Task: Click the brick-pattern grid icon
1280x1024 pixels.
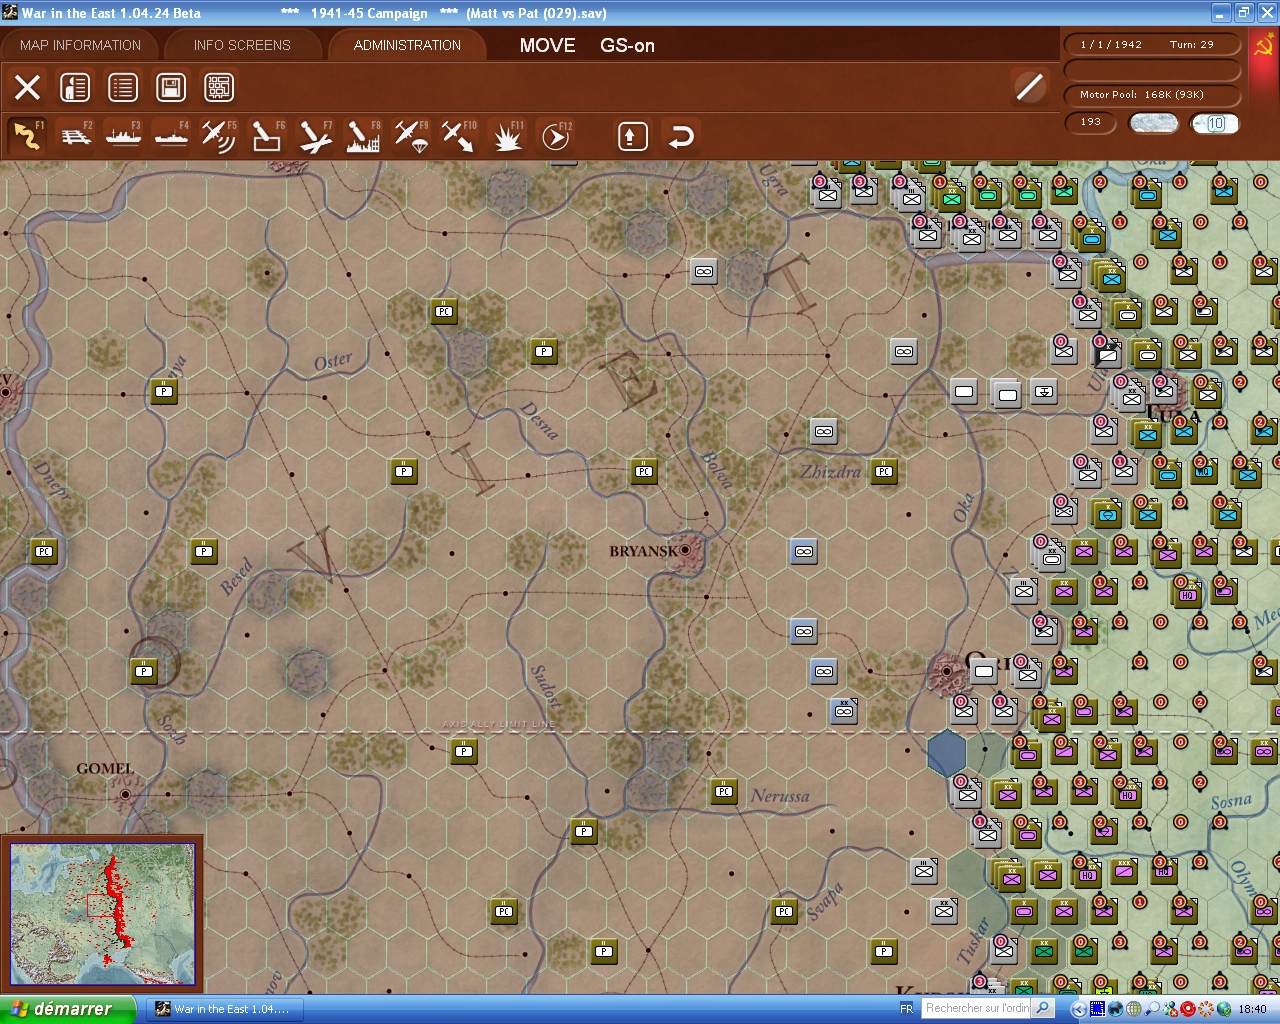Action: 219,87
